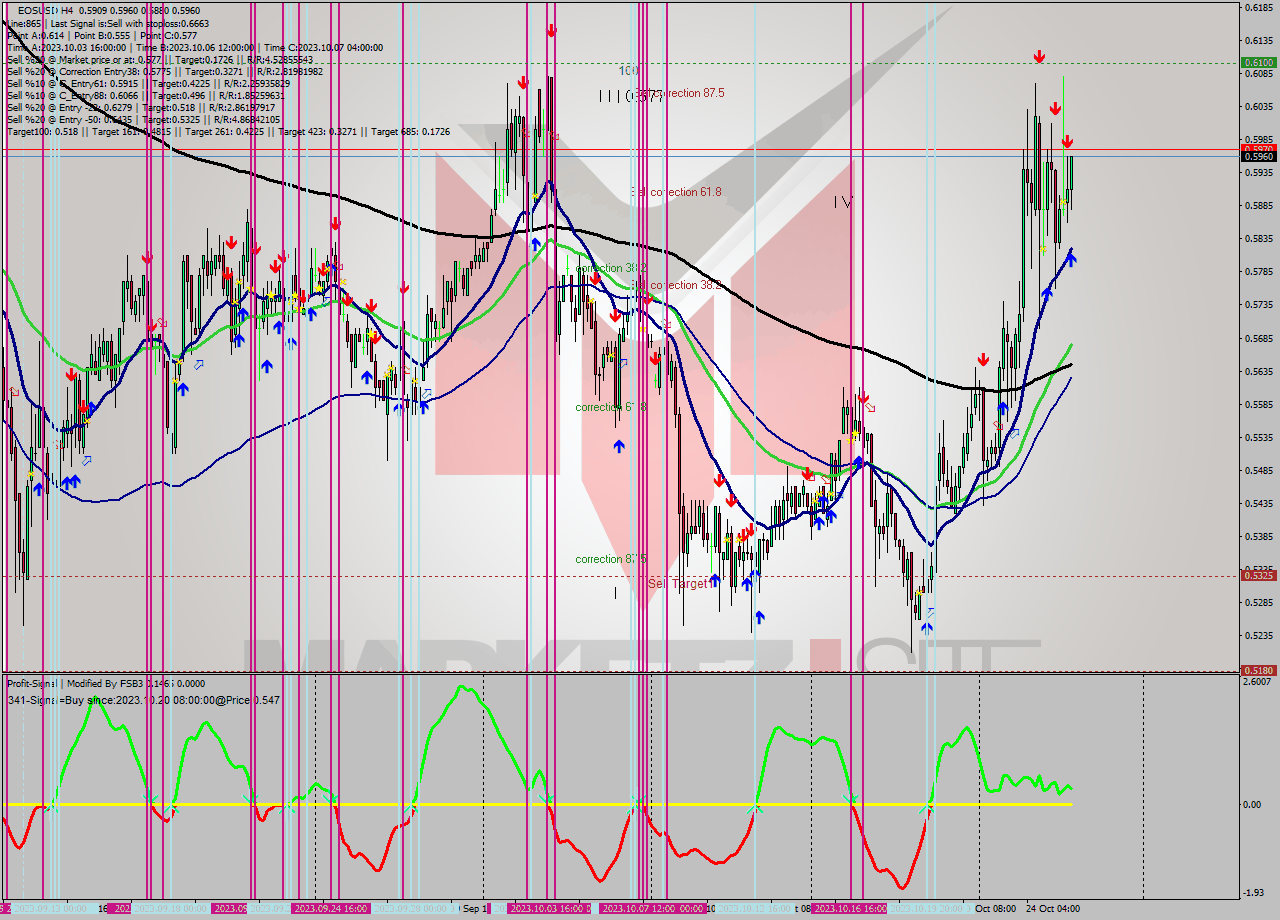Click a yellow smiley trade marker near the recent rally
Viewport: 1280px width, 920px height.
[x=1062, y=200]
